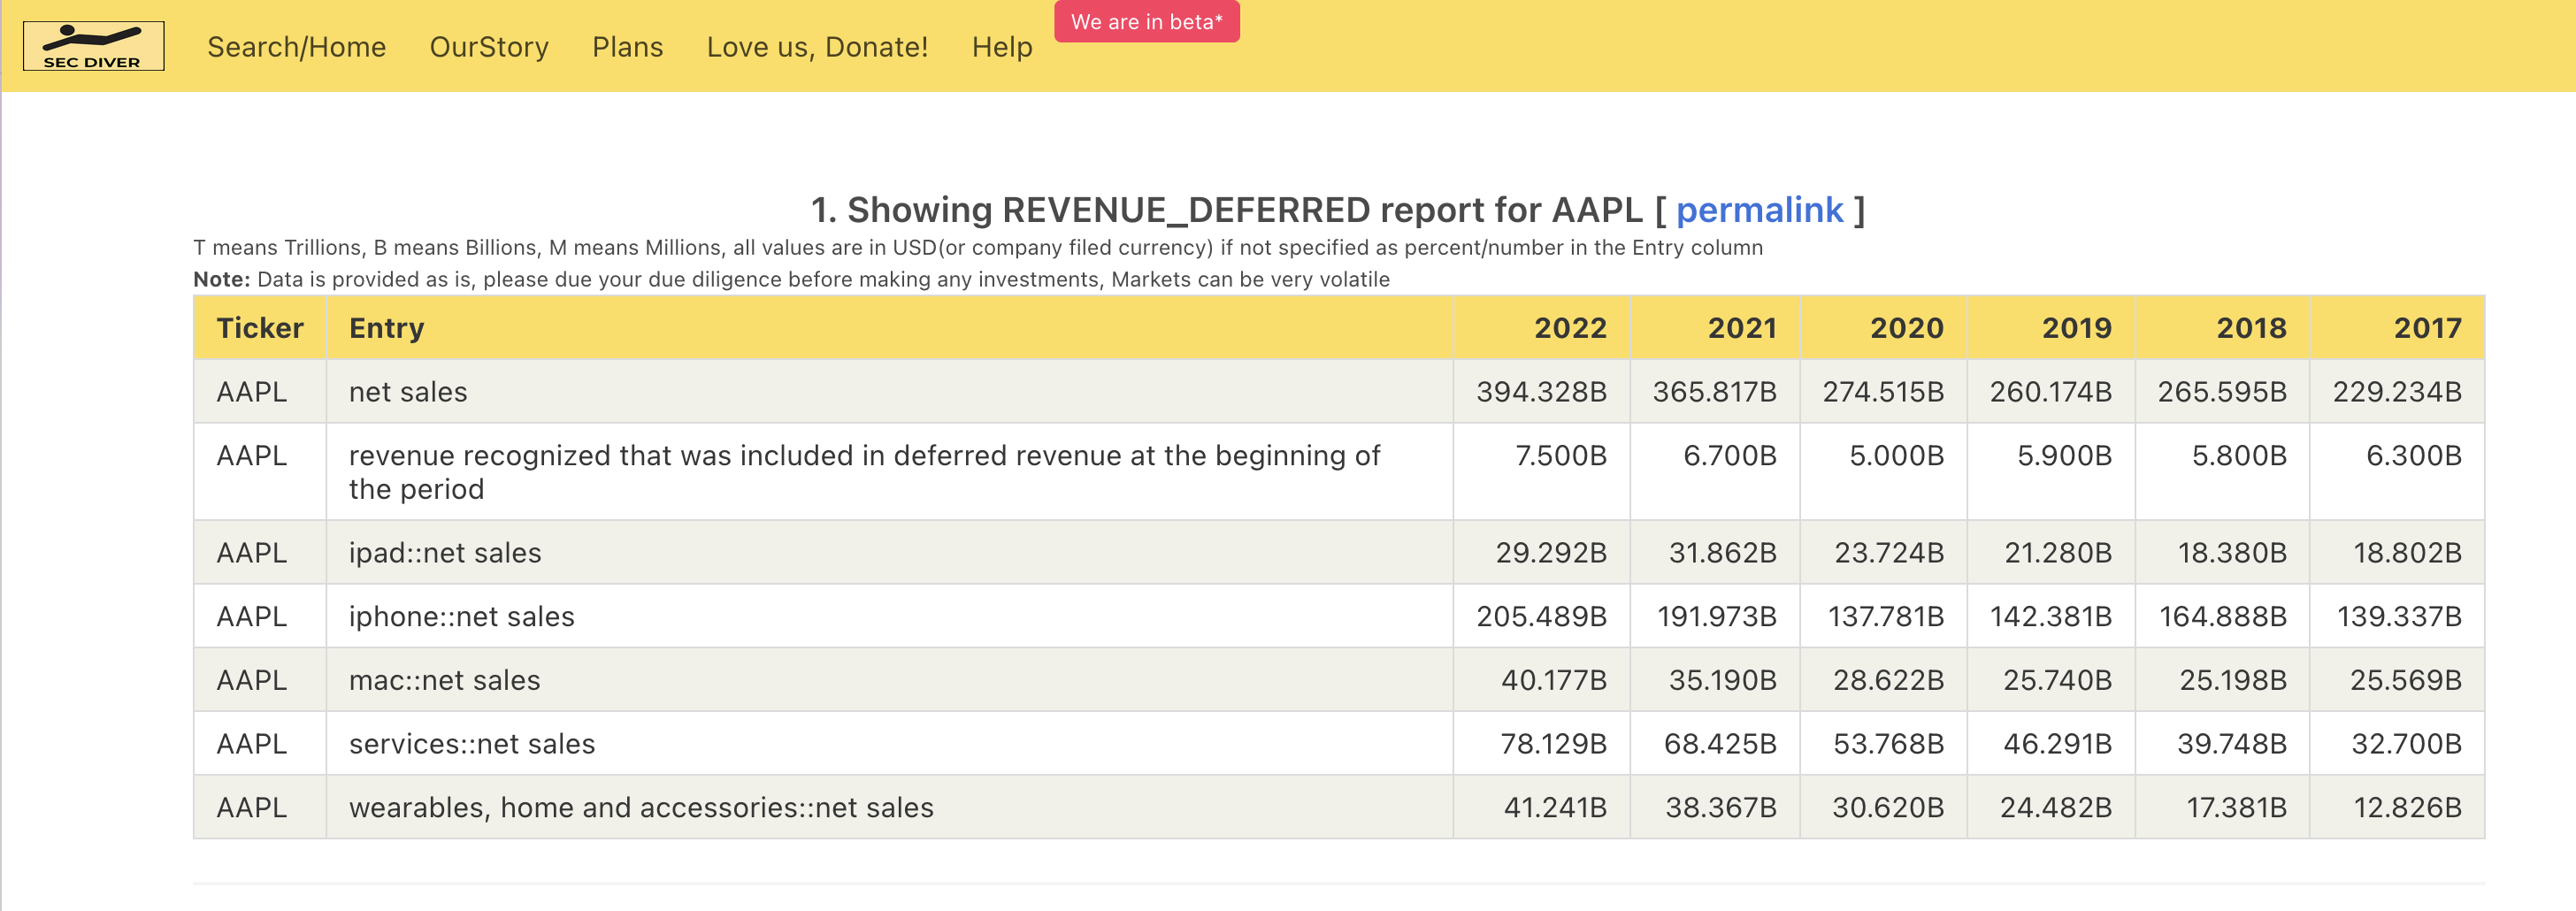Viewport: 2576px width, 911px height.
Task: Open the report permalink
Action: click(x=1758, y=210)
